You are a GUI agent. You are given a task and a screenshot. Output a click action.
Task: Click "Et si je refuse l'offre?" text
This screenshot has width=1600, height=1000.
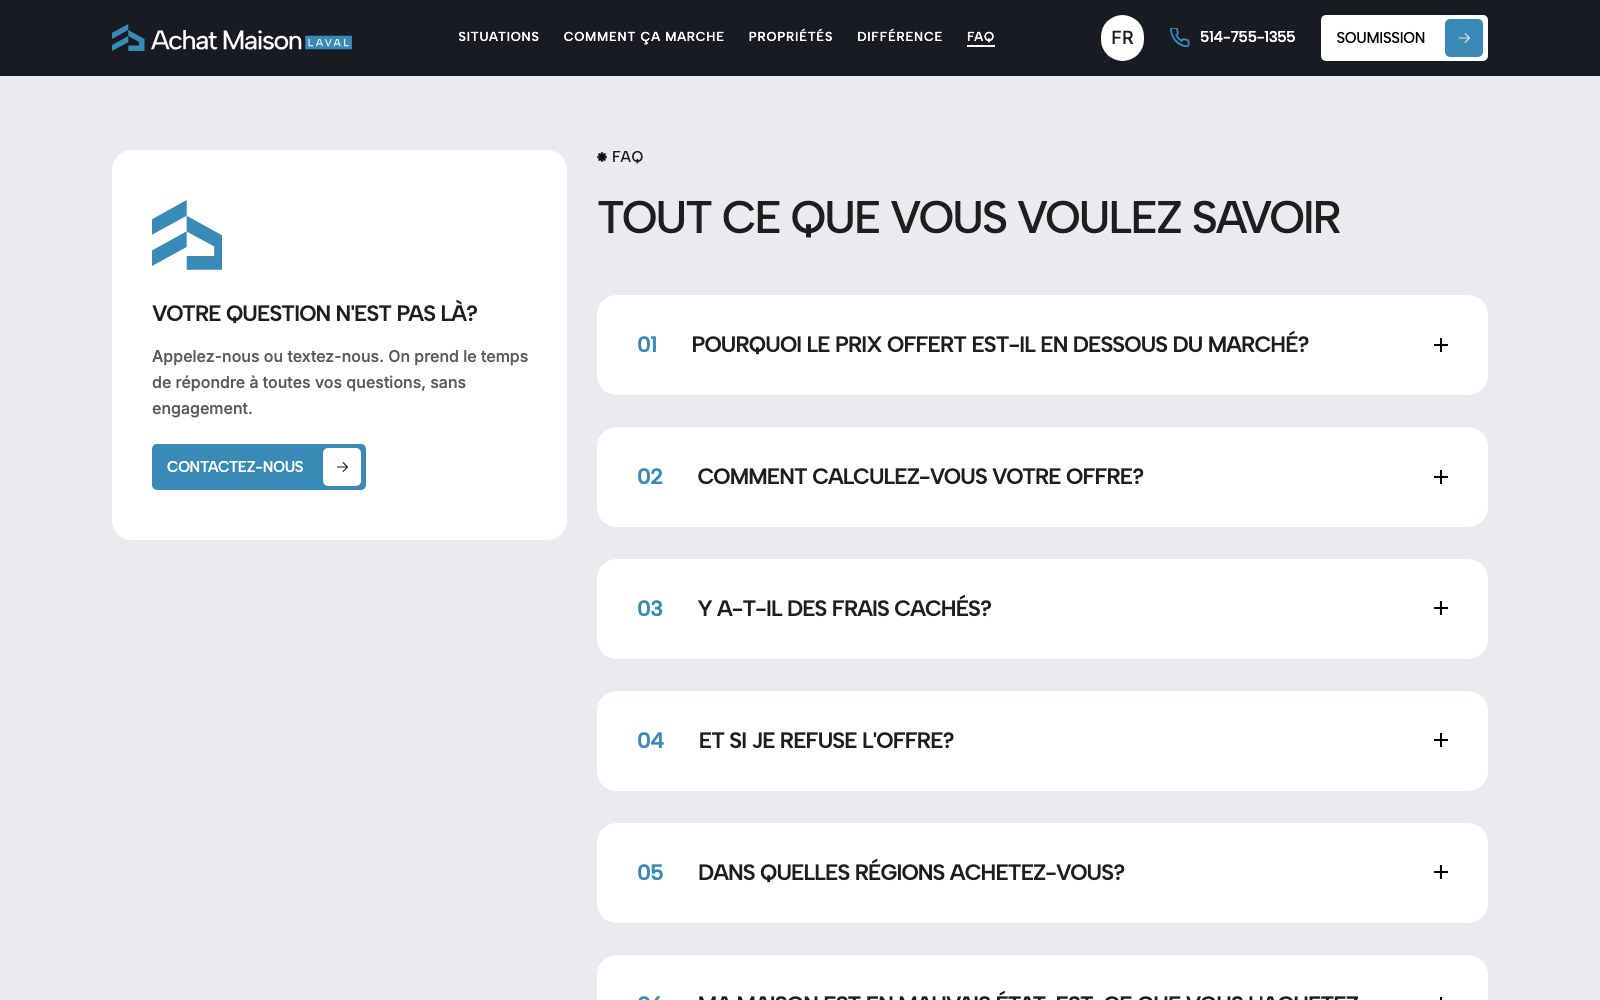(x=826, y=740)
